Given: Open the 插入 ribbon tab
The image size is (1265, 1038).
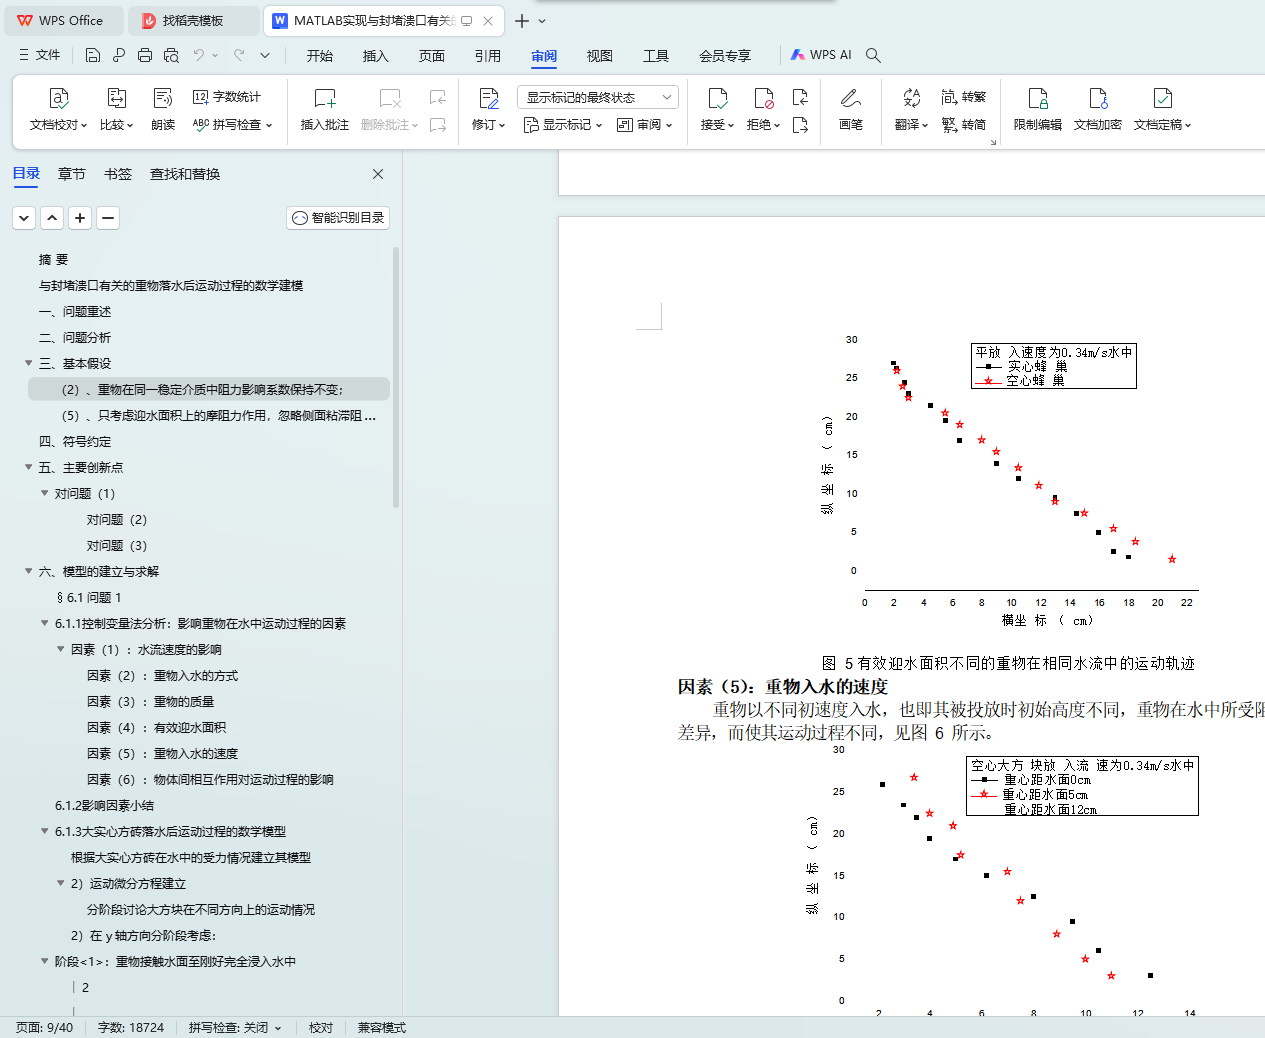Looking at the screenshot, I should coord(376,56).
